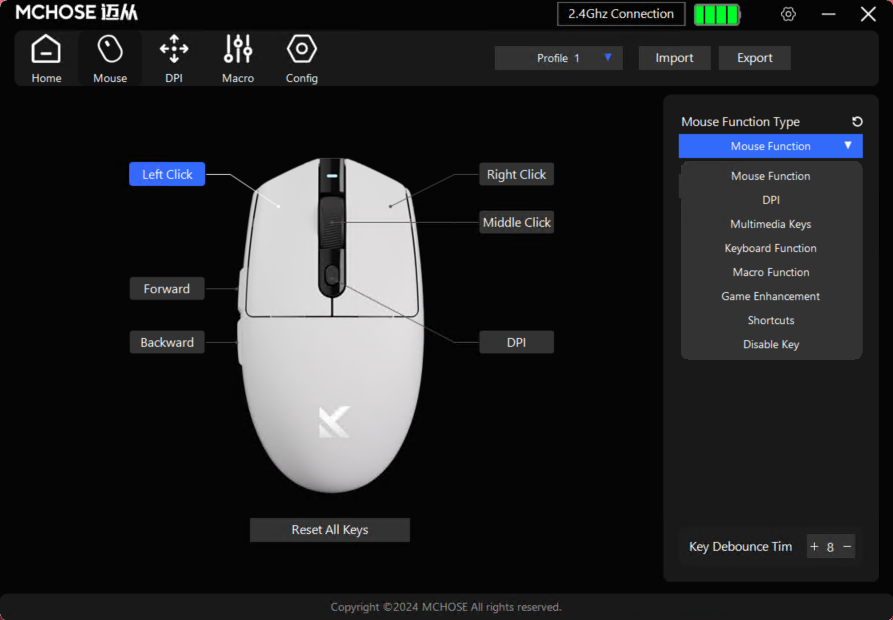Click the Mouse Function Type heading
The height and width of the screenshot is (620, 893).
point(740,121)
